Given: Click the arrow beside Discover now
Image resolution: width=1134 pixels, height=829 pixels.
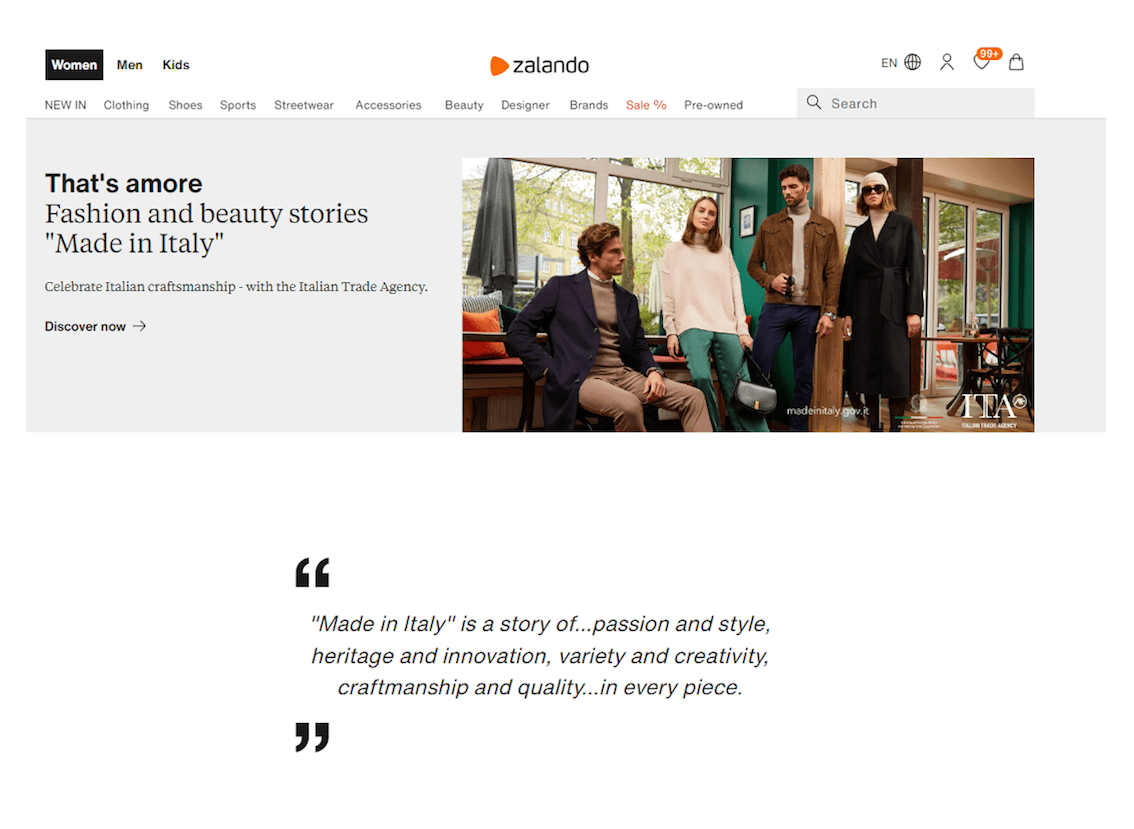Looking at the screenshot, I should [x=139, y=326].
